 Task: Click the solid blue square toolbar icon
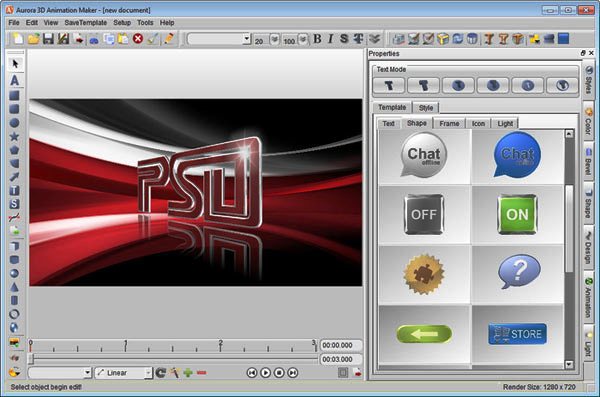pyautogui.click(x=563, y=39)
